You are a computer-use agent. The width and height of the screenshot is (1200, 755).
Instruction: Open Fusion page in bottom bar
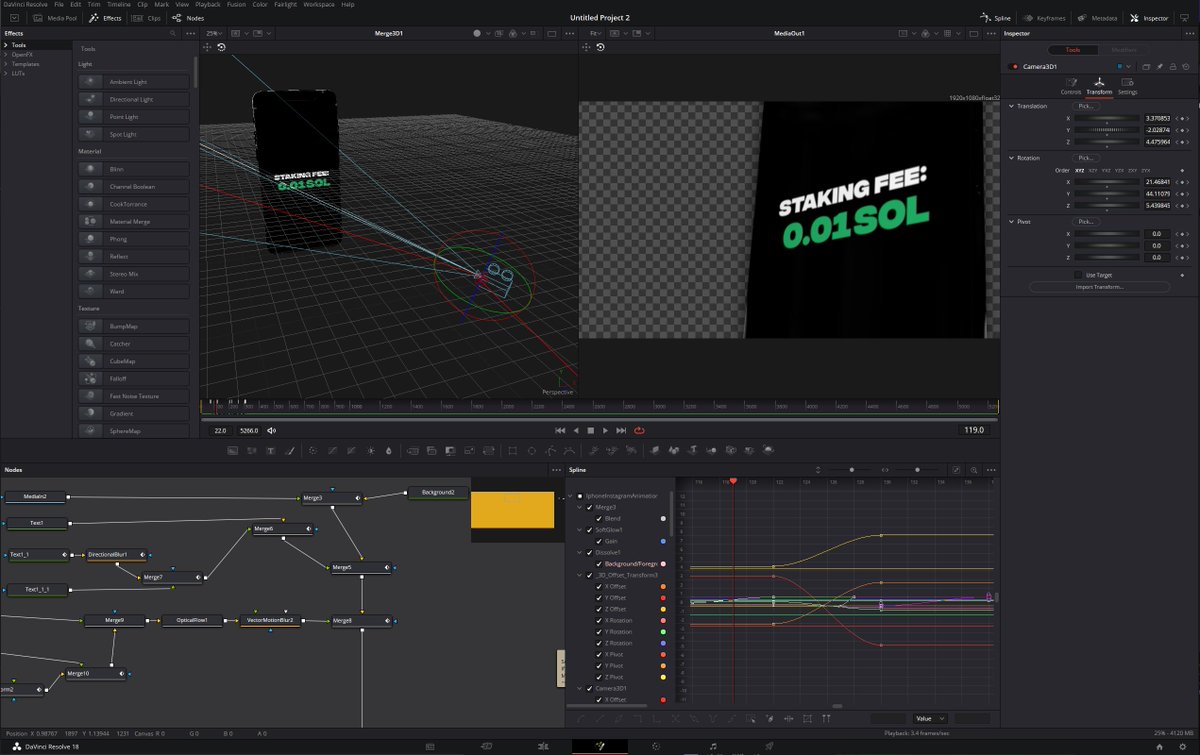point(598,746)
